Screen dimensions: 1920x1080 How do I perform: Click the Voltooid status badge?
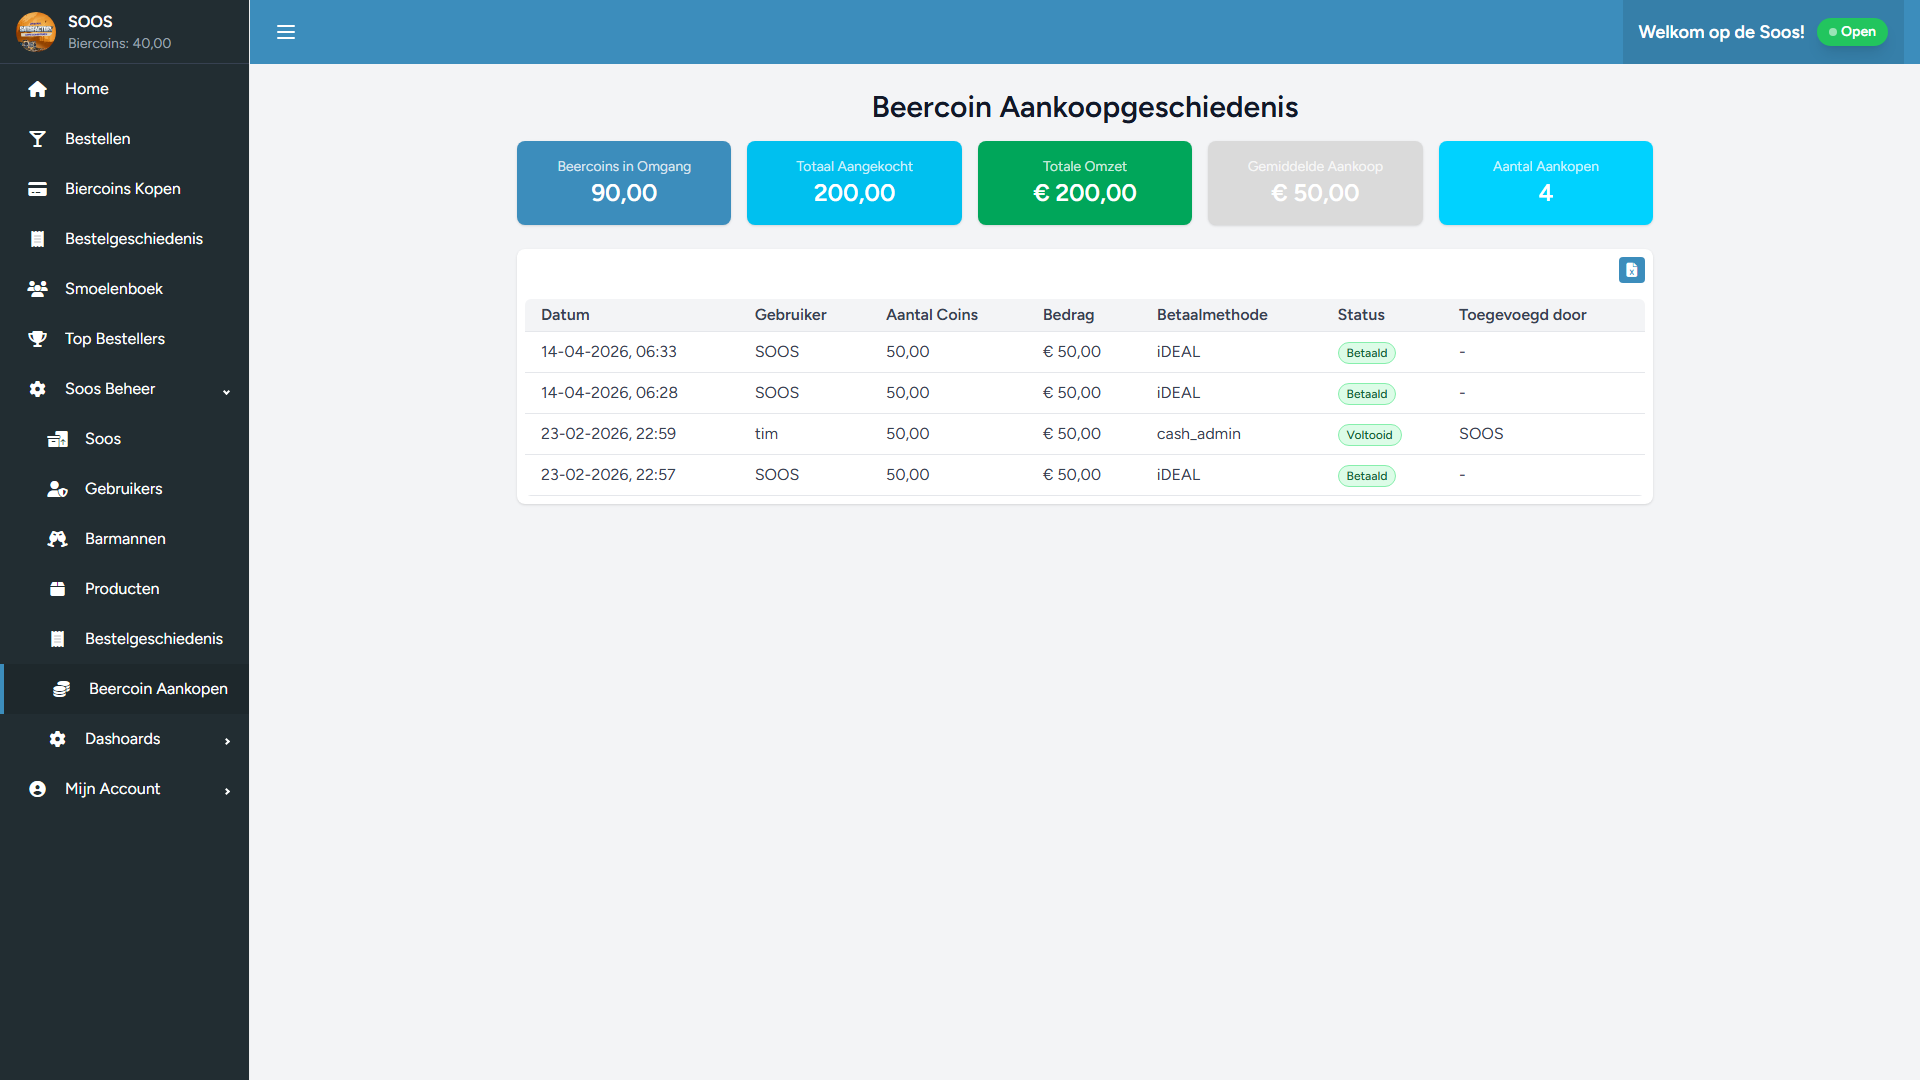[x=1369, y=435]
